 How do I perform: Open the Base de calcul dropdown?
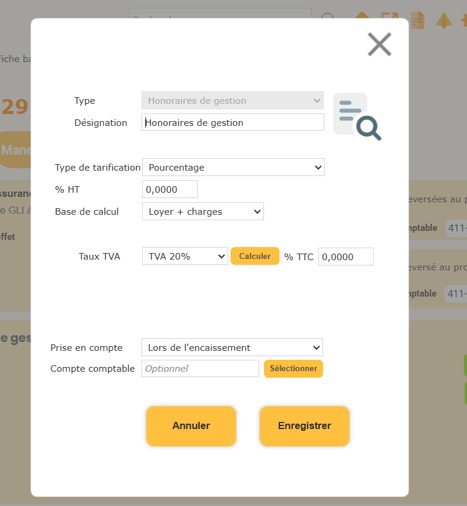203,211
